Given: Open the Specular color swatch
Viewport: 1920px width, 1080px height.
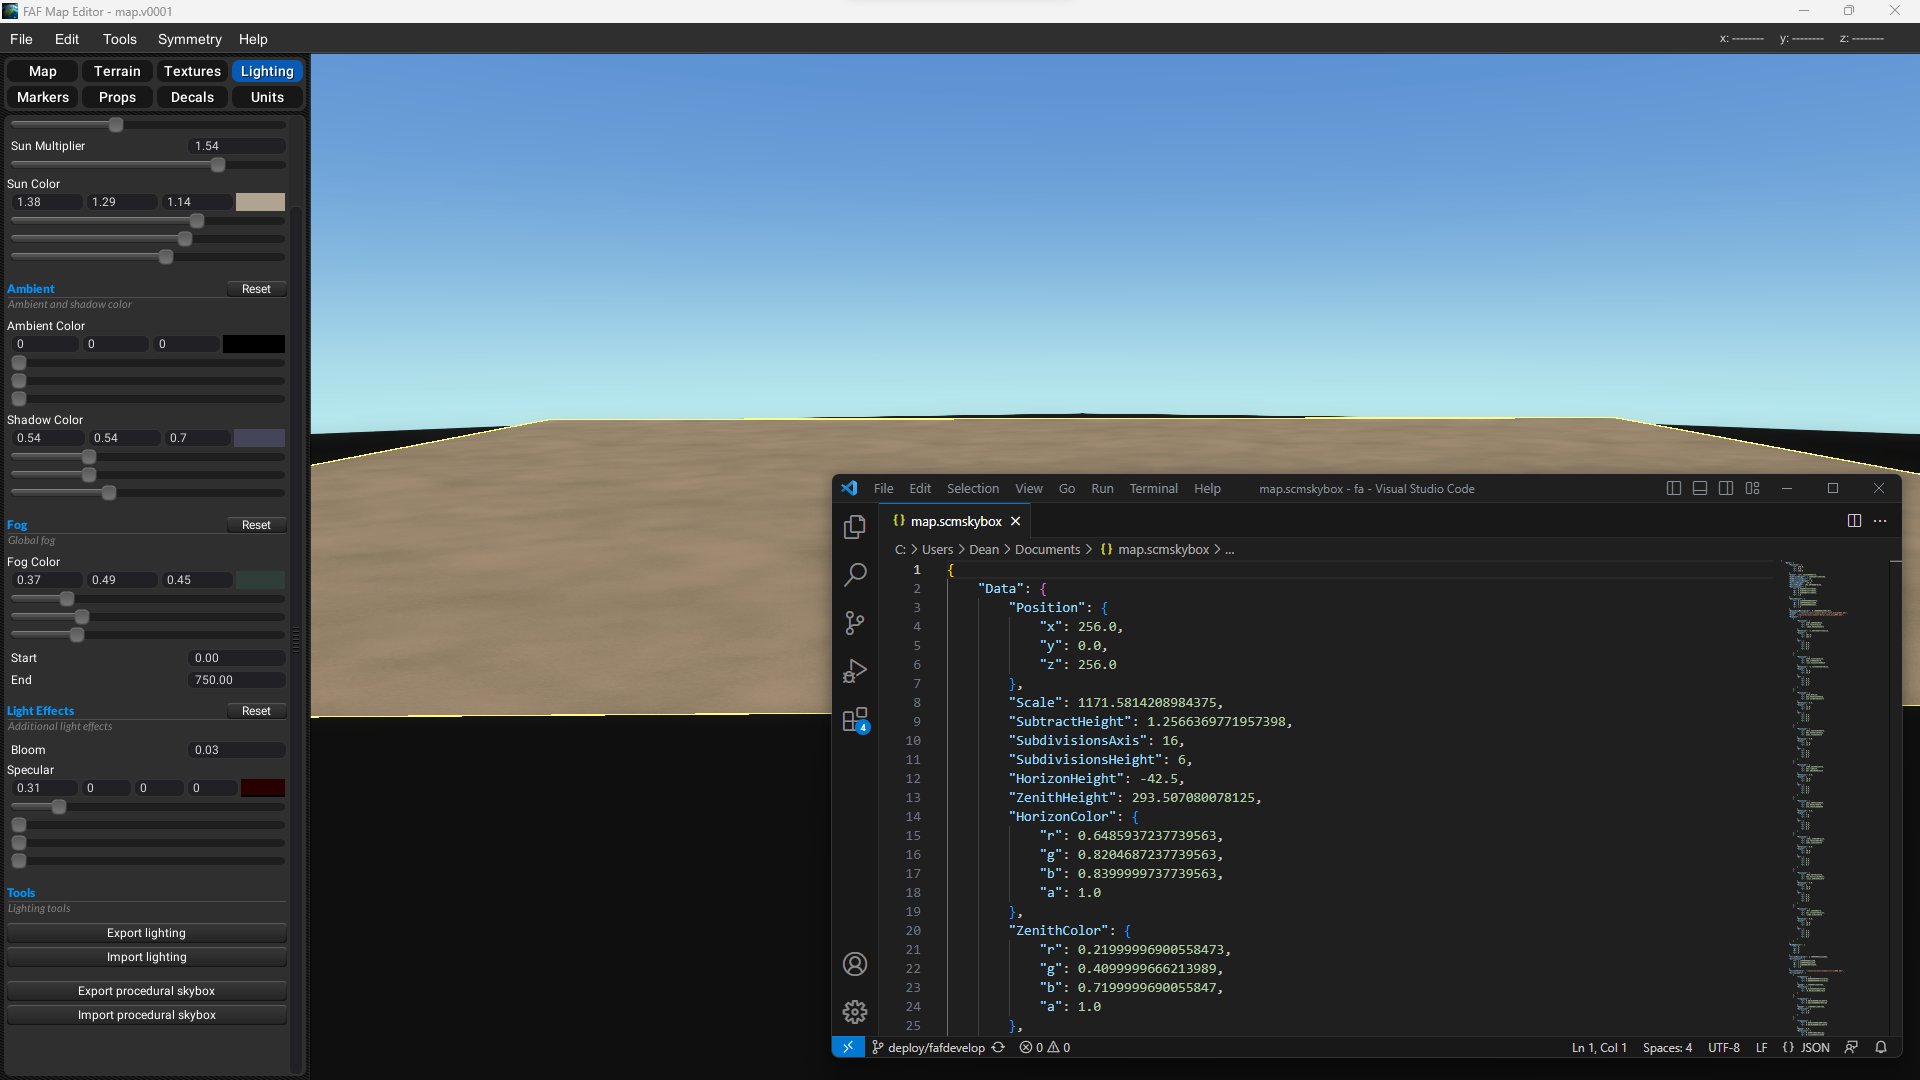Looking at the screenshot, I should tap(263, 788).
